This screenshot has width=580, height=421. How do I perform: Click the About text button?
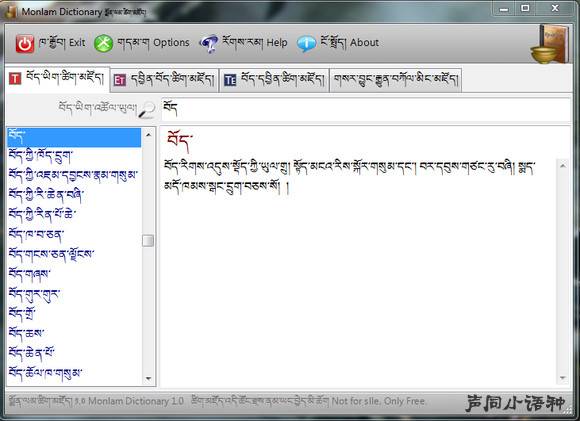(x=364, y=43)
